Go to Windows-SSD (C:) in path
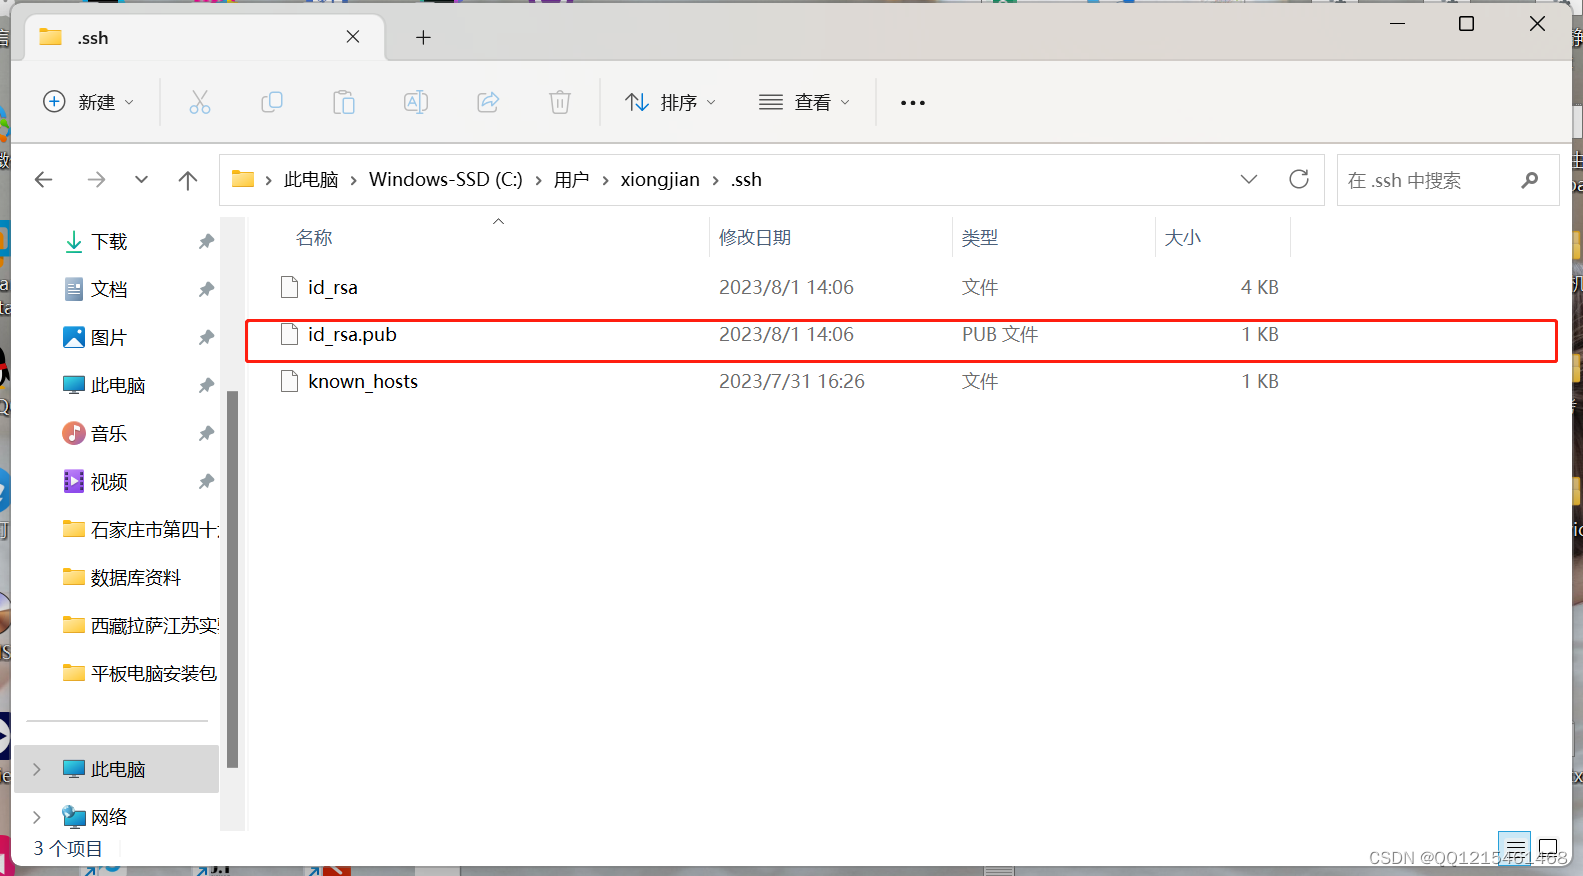Viewport: 1583px width, 876px height. pyautogui.click(x=446, y=180)
